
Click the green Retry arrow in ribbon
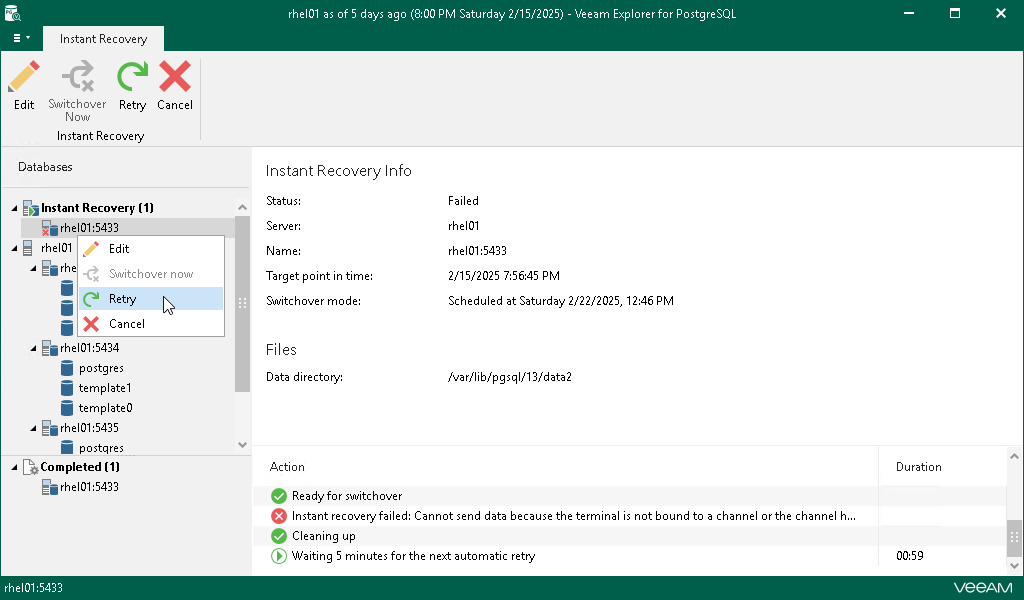pos(132,77)
